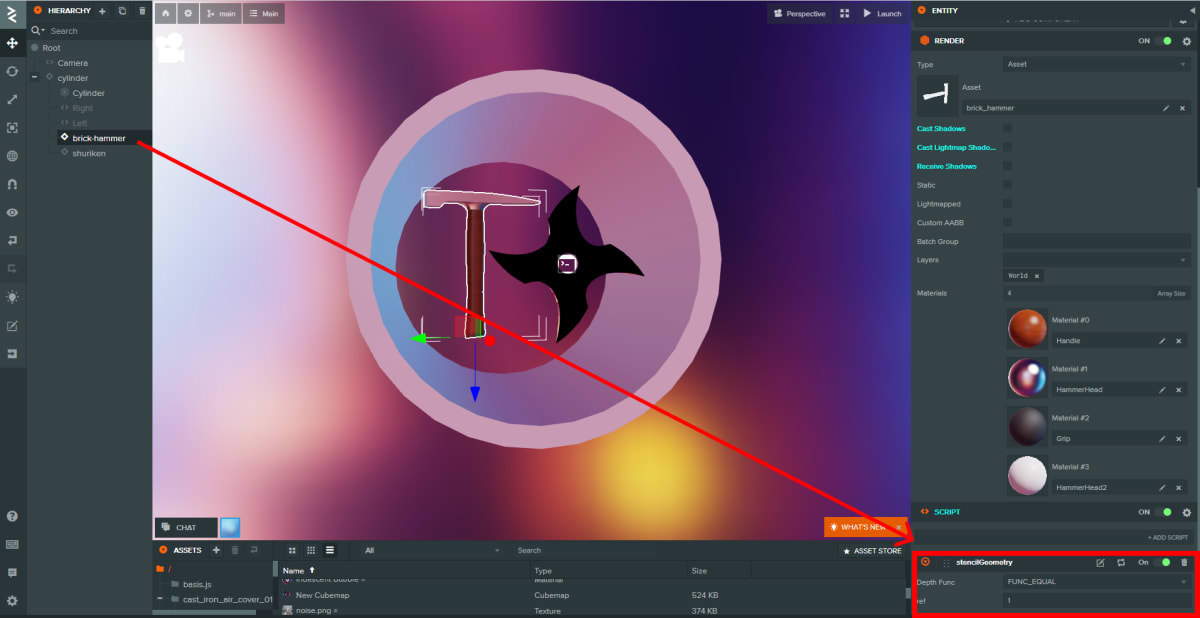Open editor settings gear in left toolbar
The image size is (1200, 618).
tap(12, 601)
